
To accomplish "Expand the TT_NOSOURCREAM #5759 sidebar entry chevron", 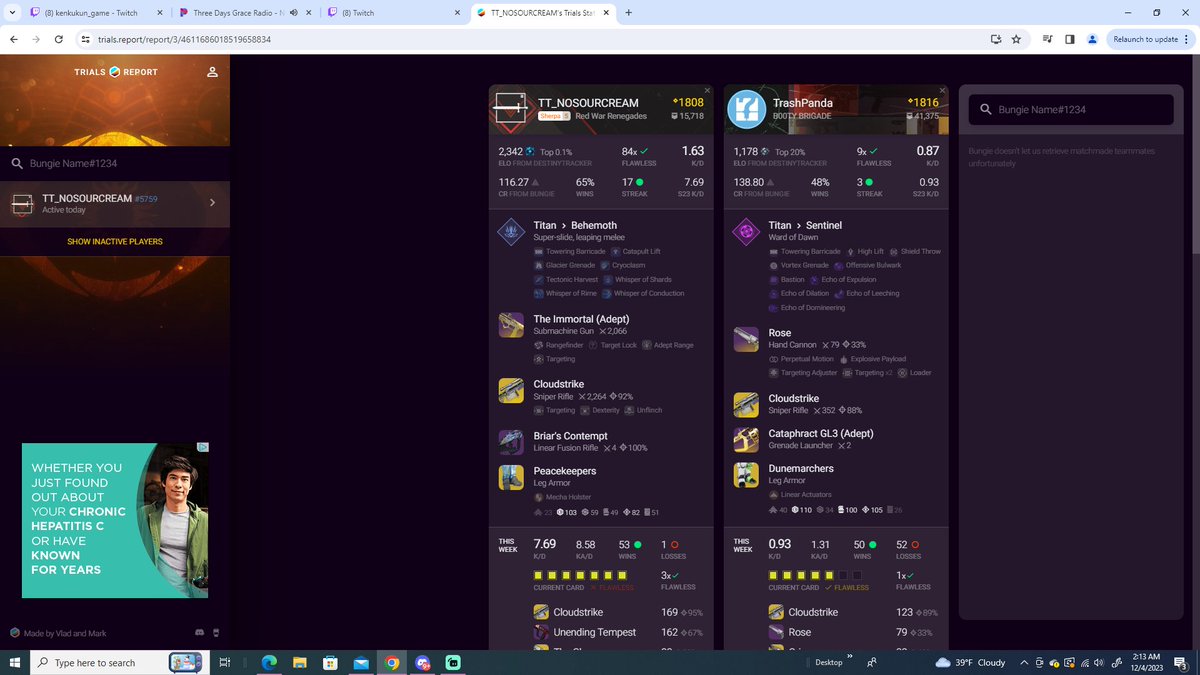I will click(x=212, y=203).
